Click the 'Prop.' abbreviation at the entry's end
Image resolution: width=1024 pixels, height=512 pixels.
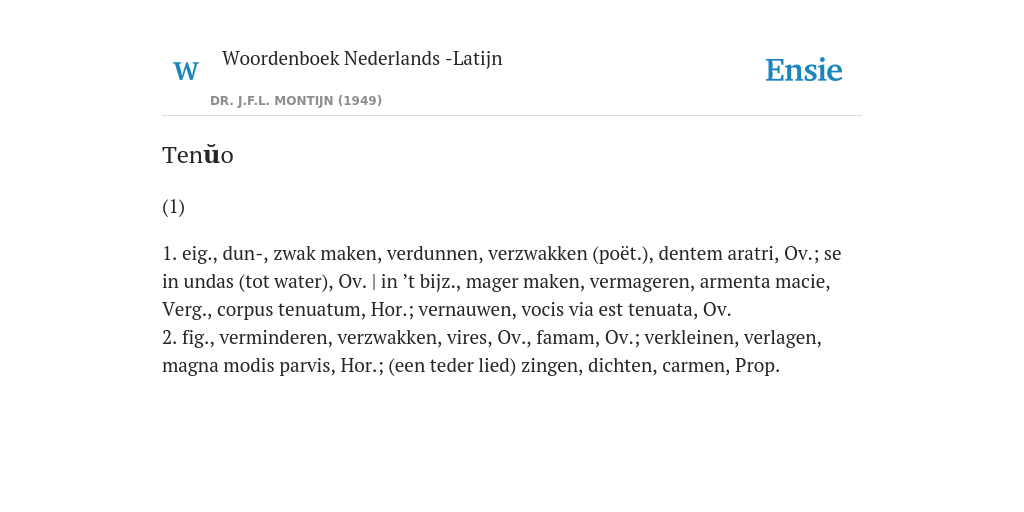coord(758,366)
